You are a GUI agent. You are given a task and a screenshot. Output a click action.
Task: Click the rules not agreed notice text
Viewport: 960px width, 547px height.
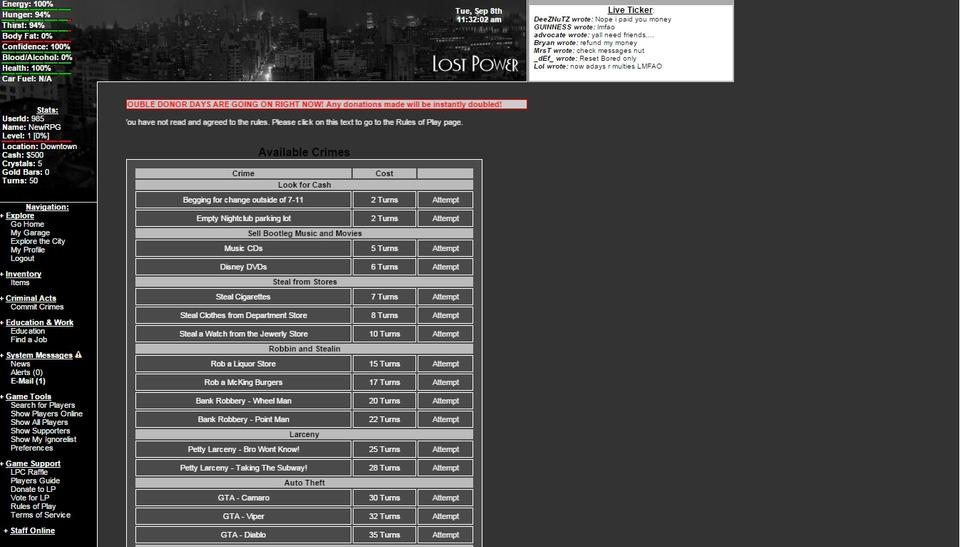[294, 122]
